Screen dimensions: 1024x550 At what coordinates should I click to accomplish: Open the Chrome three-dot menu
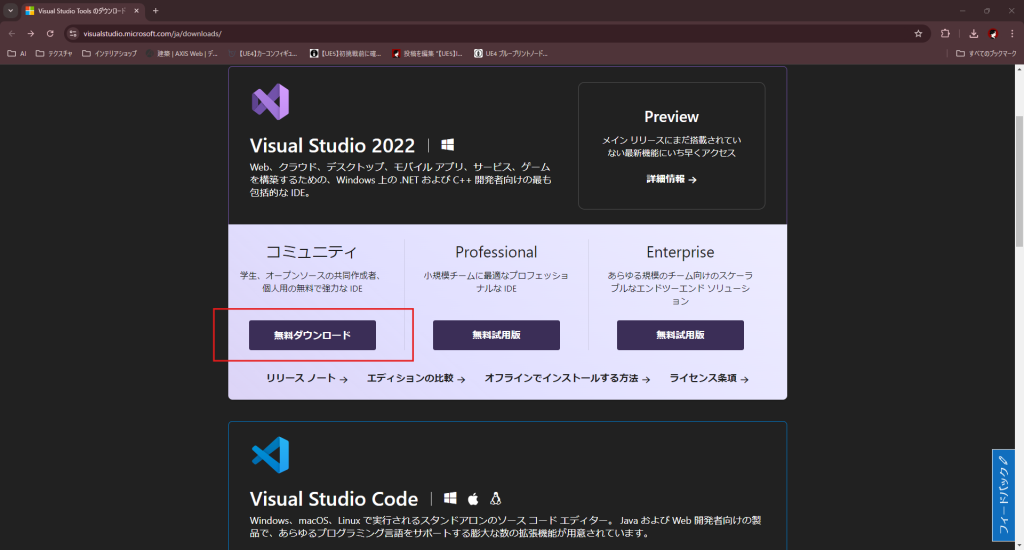[x=1012, y=33]
